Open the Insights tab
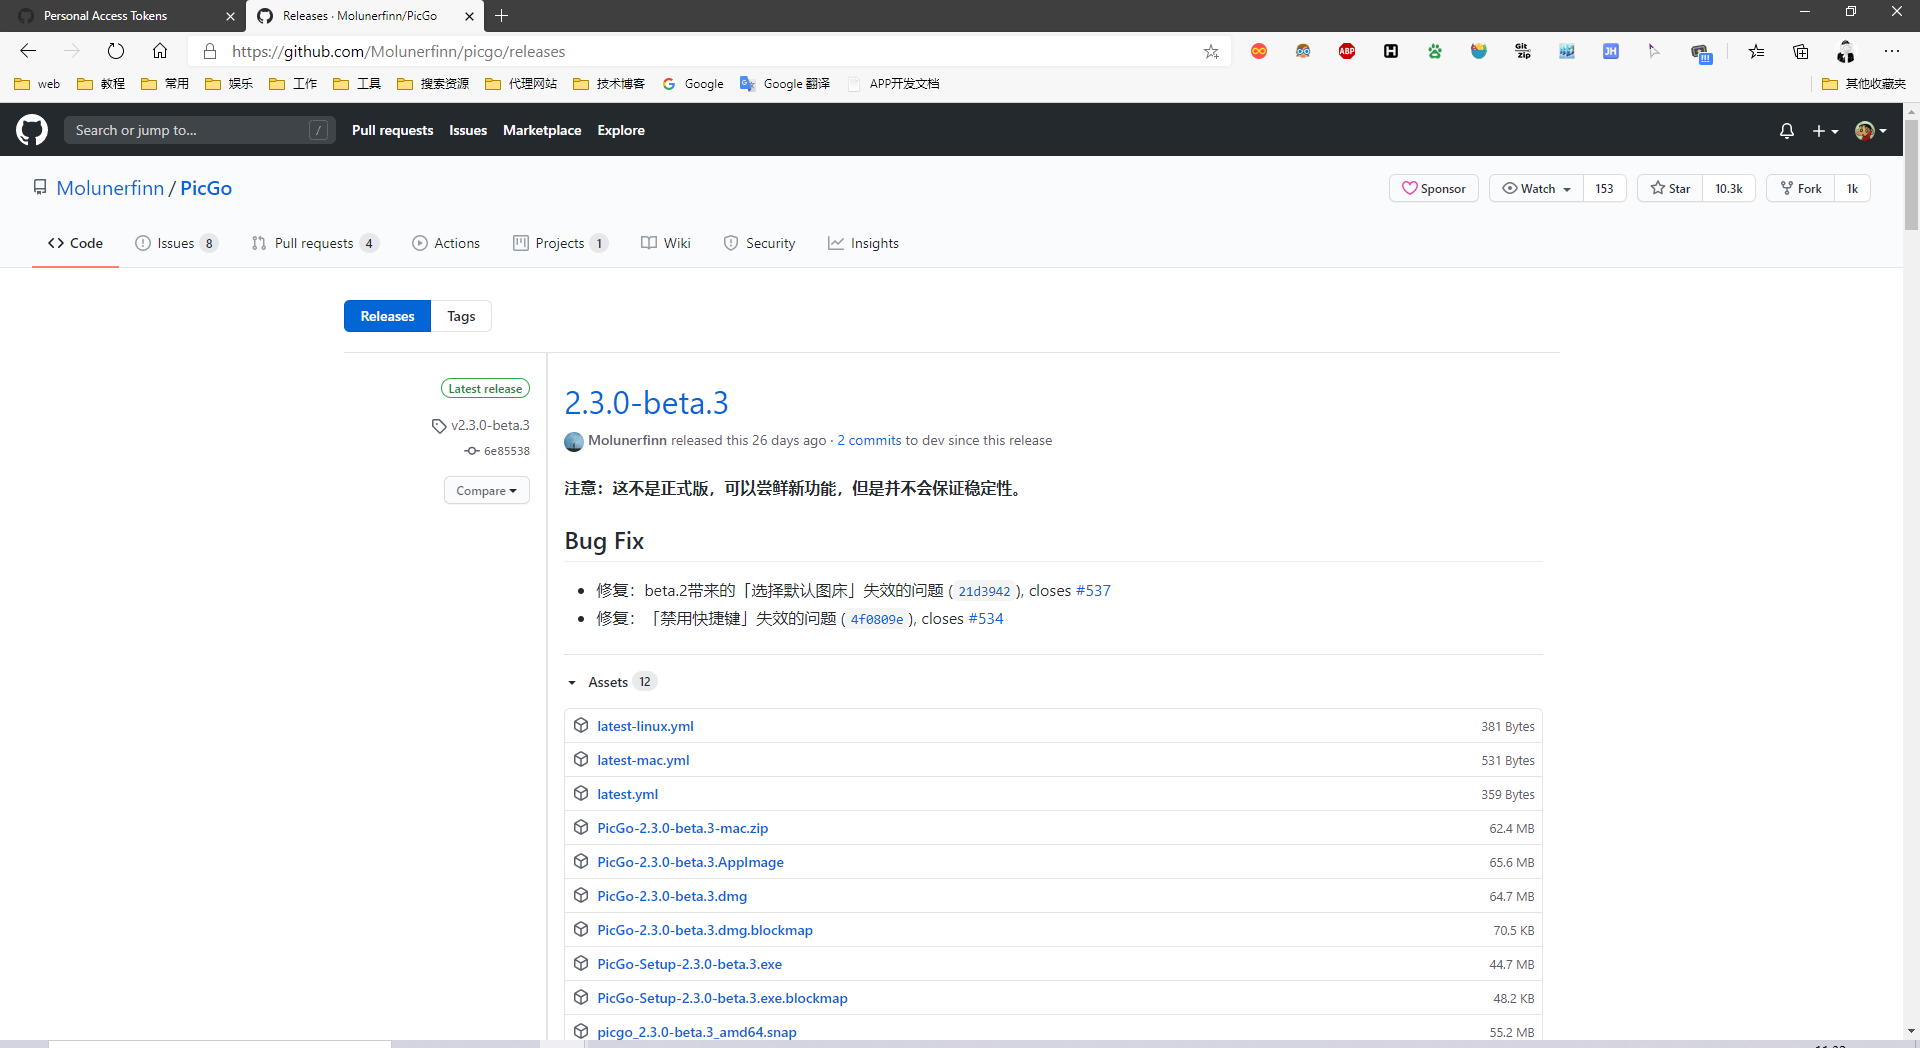1920x1048 pixels. click(863, 243)
